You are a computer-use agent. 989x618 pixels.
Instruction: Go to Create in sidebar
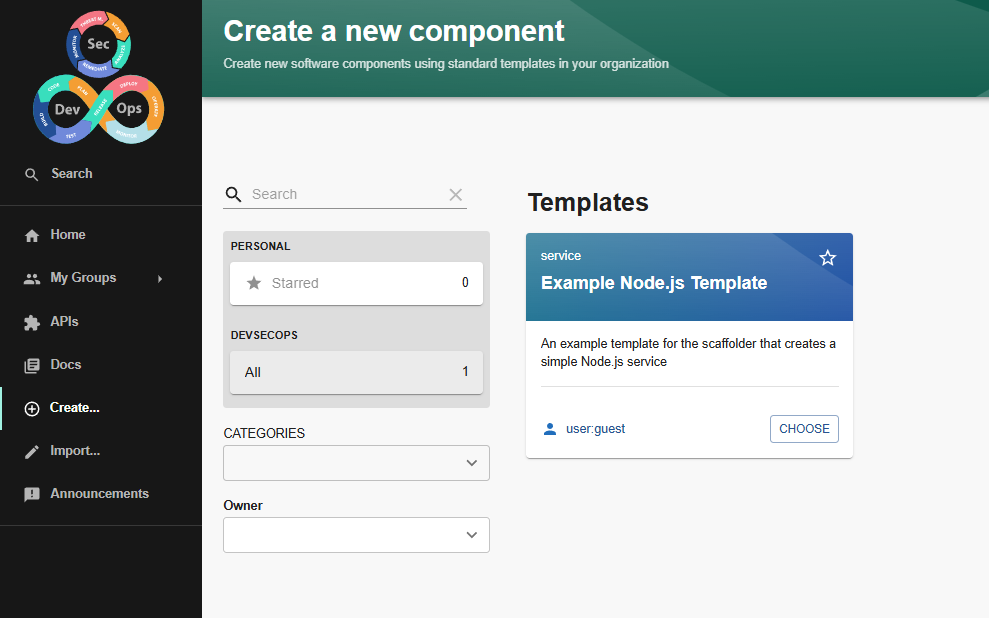pyautogui.click(x=75, y=408)
